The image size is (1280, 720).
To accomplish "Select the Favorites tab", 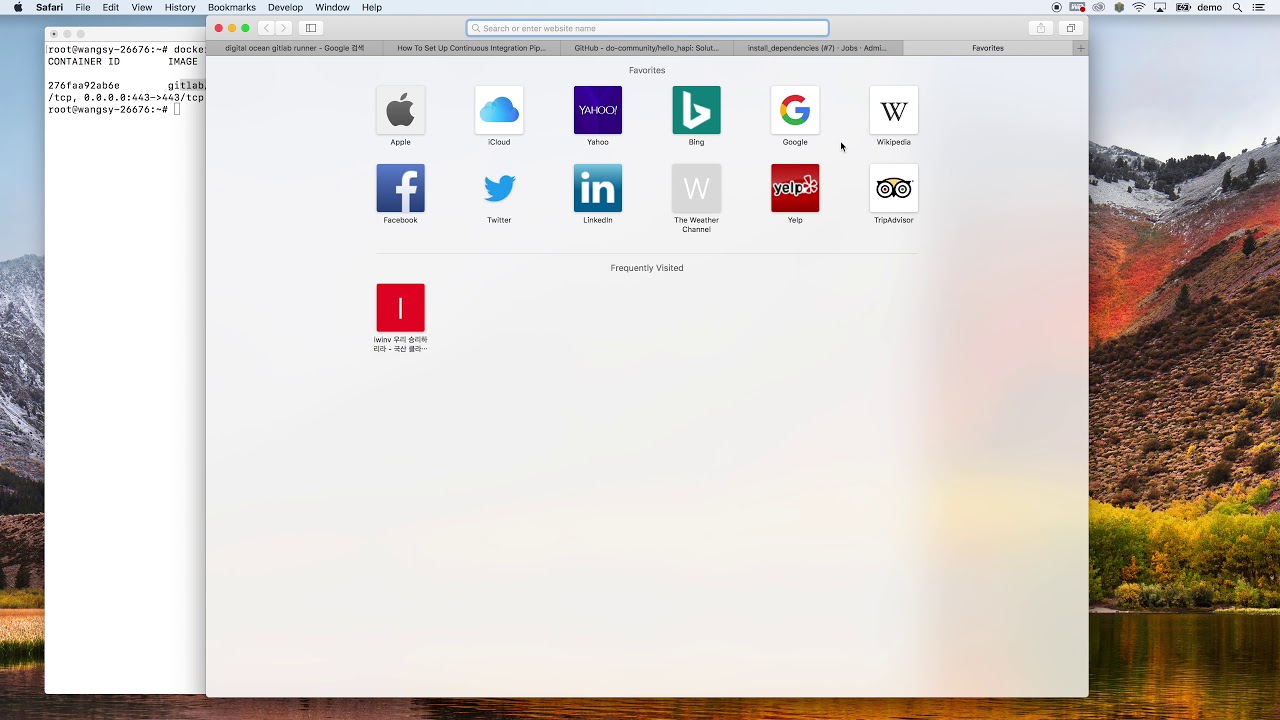I will (x=988, y=48).
